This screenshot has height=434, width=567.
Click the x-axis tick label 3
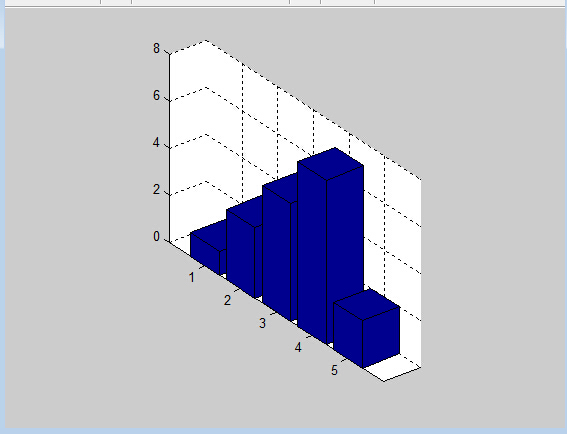click(263, 323)
